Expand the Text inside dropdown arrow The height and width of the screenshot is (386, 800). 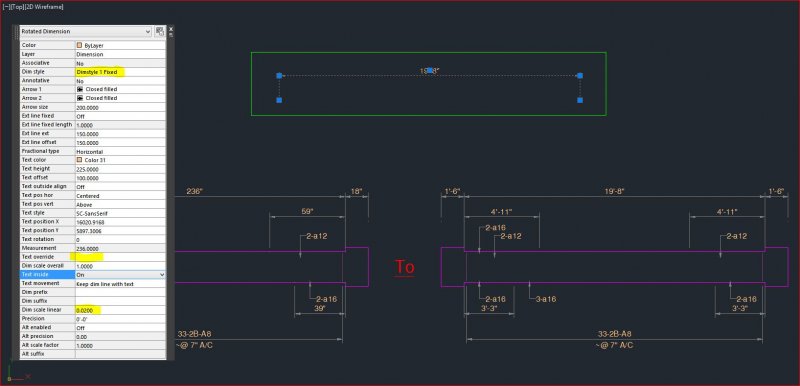[x=162, y=275]
